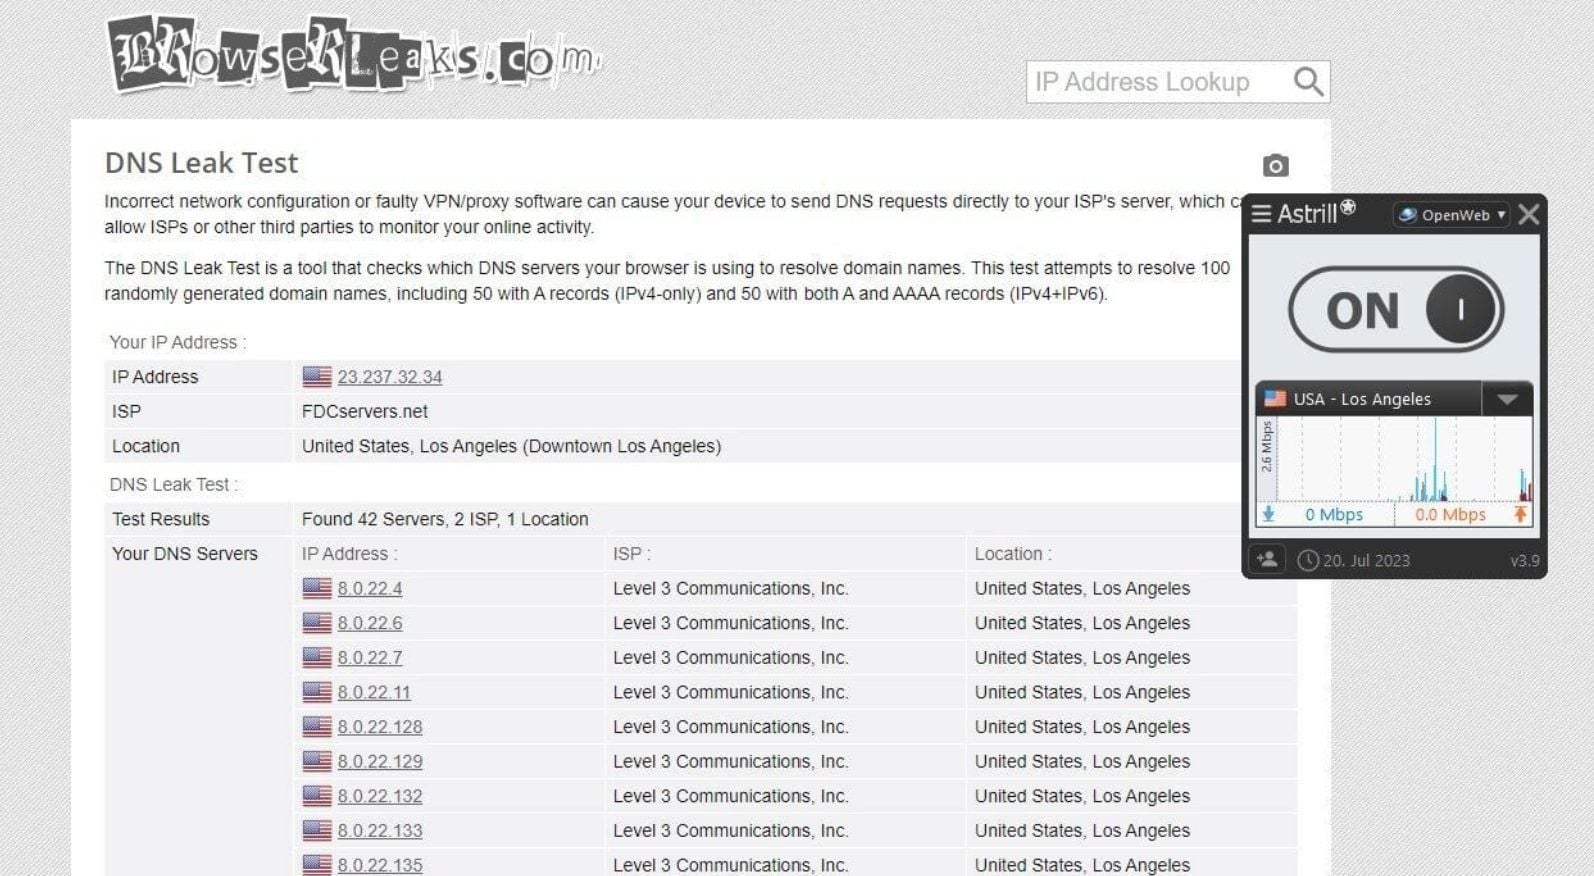
Task: Open the 8.0.22.4 DNS server link
Action: coord(369,588)
